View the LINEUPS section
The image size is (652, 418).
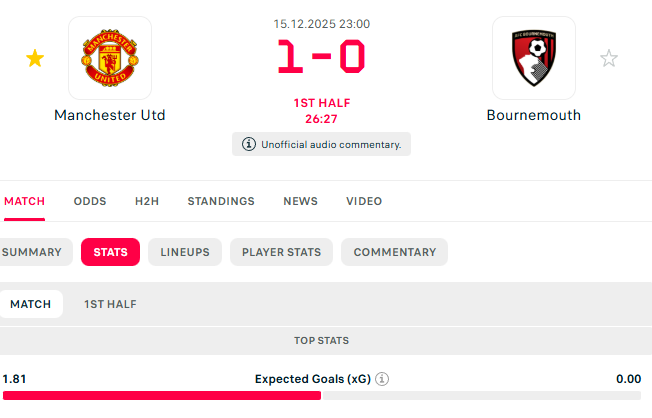(185, 252)
